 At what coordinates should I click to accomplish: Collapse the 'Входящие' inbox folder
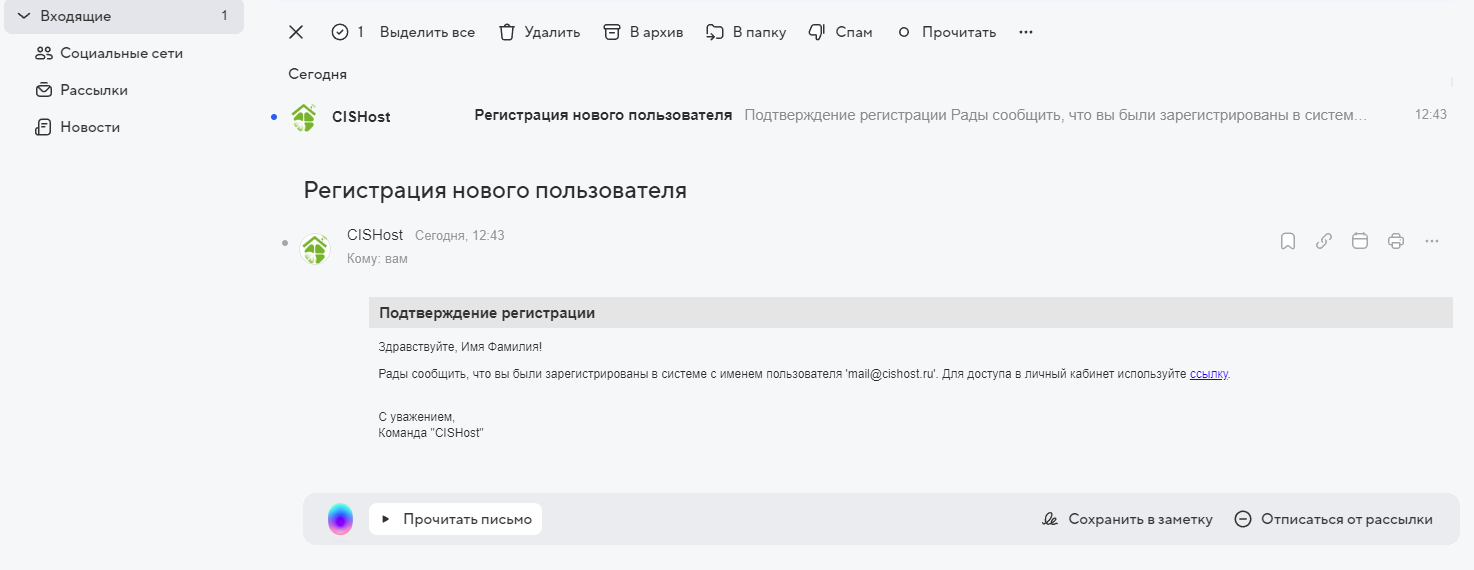point(24,16)
